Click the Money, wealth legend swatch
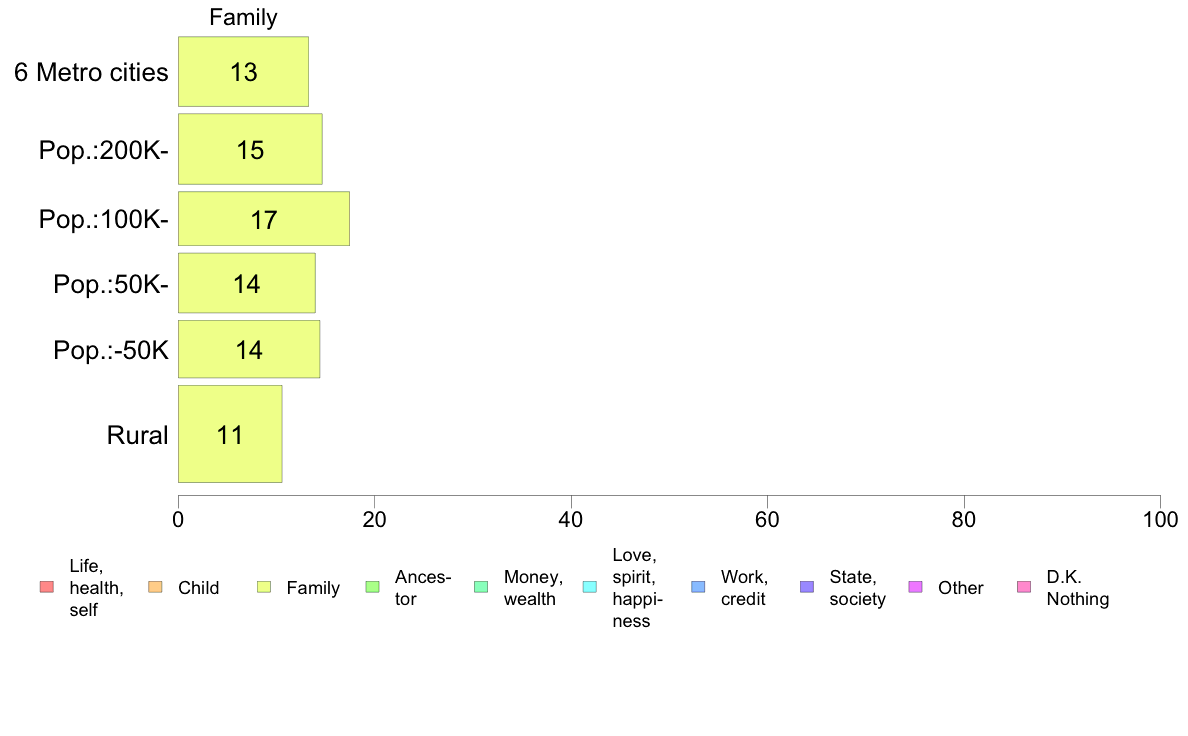This screenshot has width=1188, height=736. click(x=481, y=587)
